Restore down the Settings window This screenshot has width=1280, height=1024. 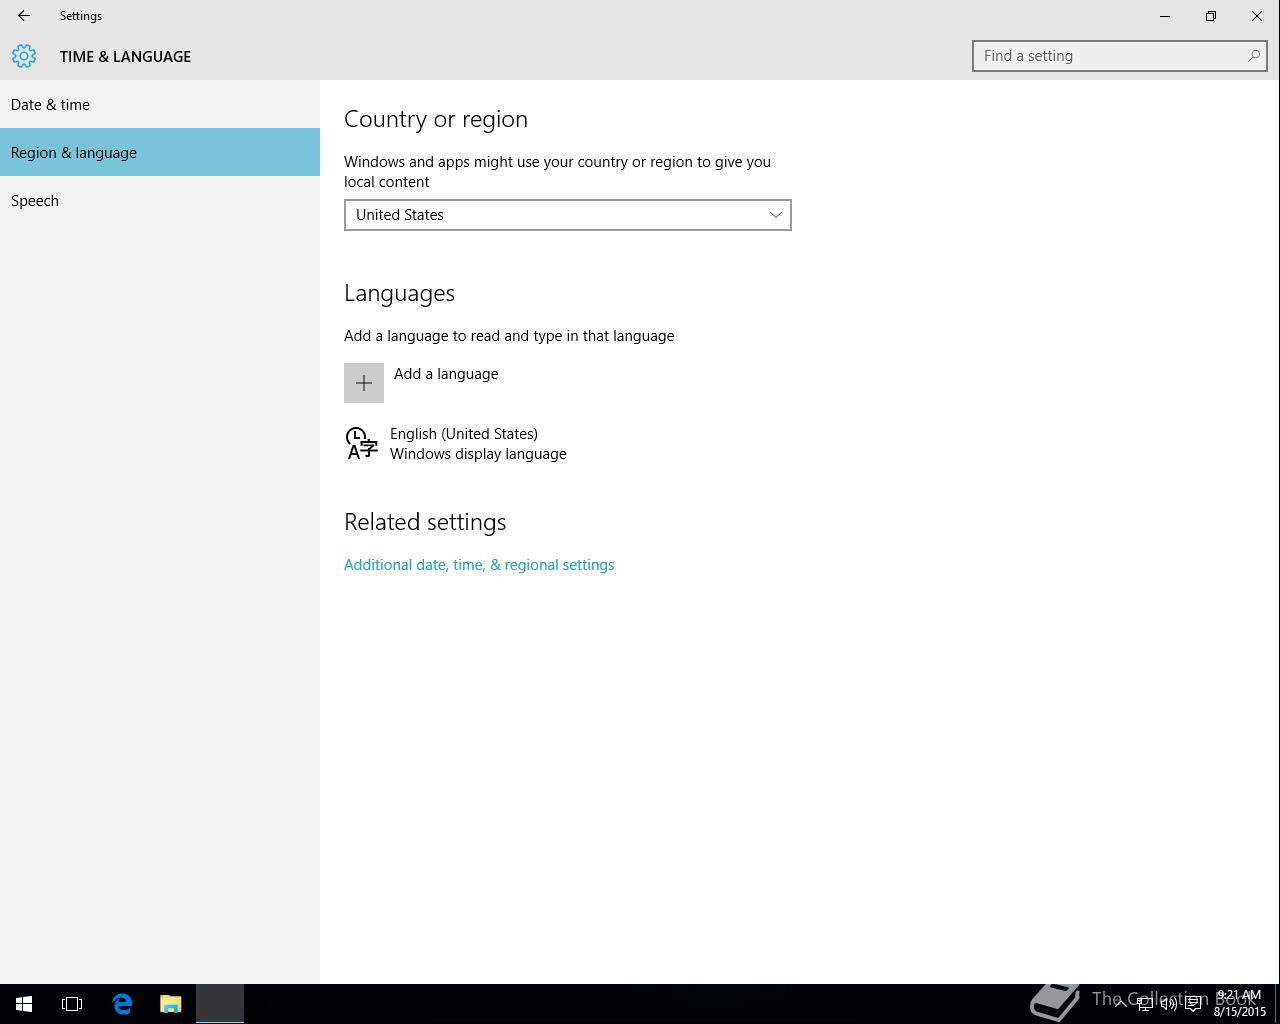click(1211, 16)
